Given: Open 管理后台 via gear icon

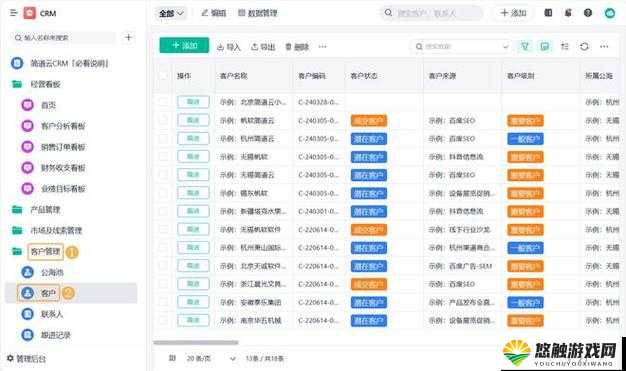Looking at the screenshot, I should [x=26, y=359].
